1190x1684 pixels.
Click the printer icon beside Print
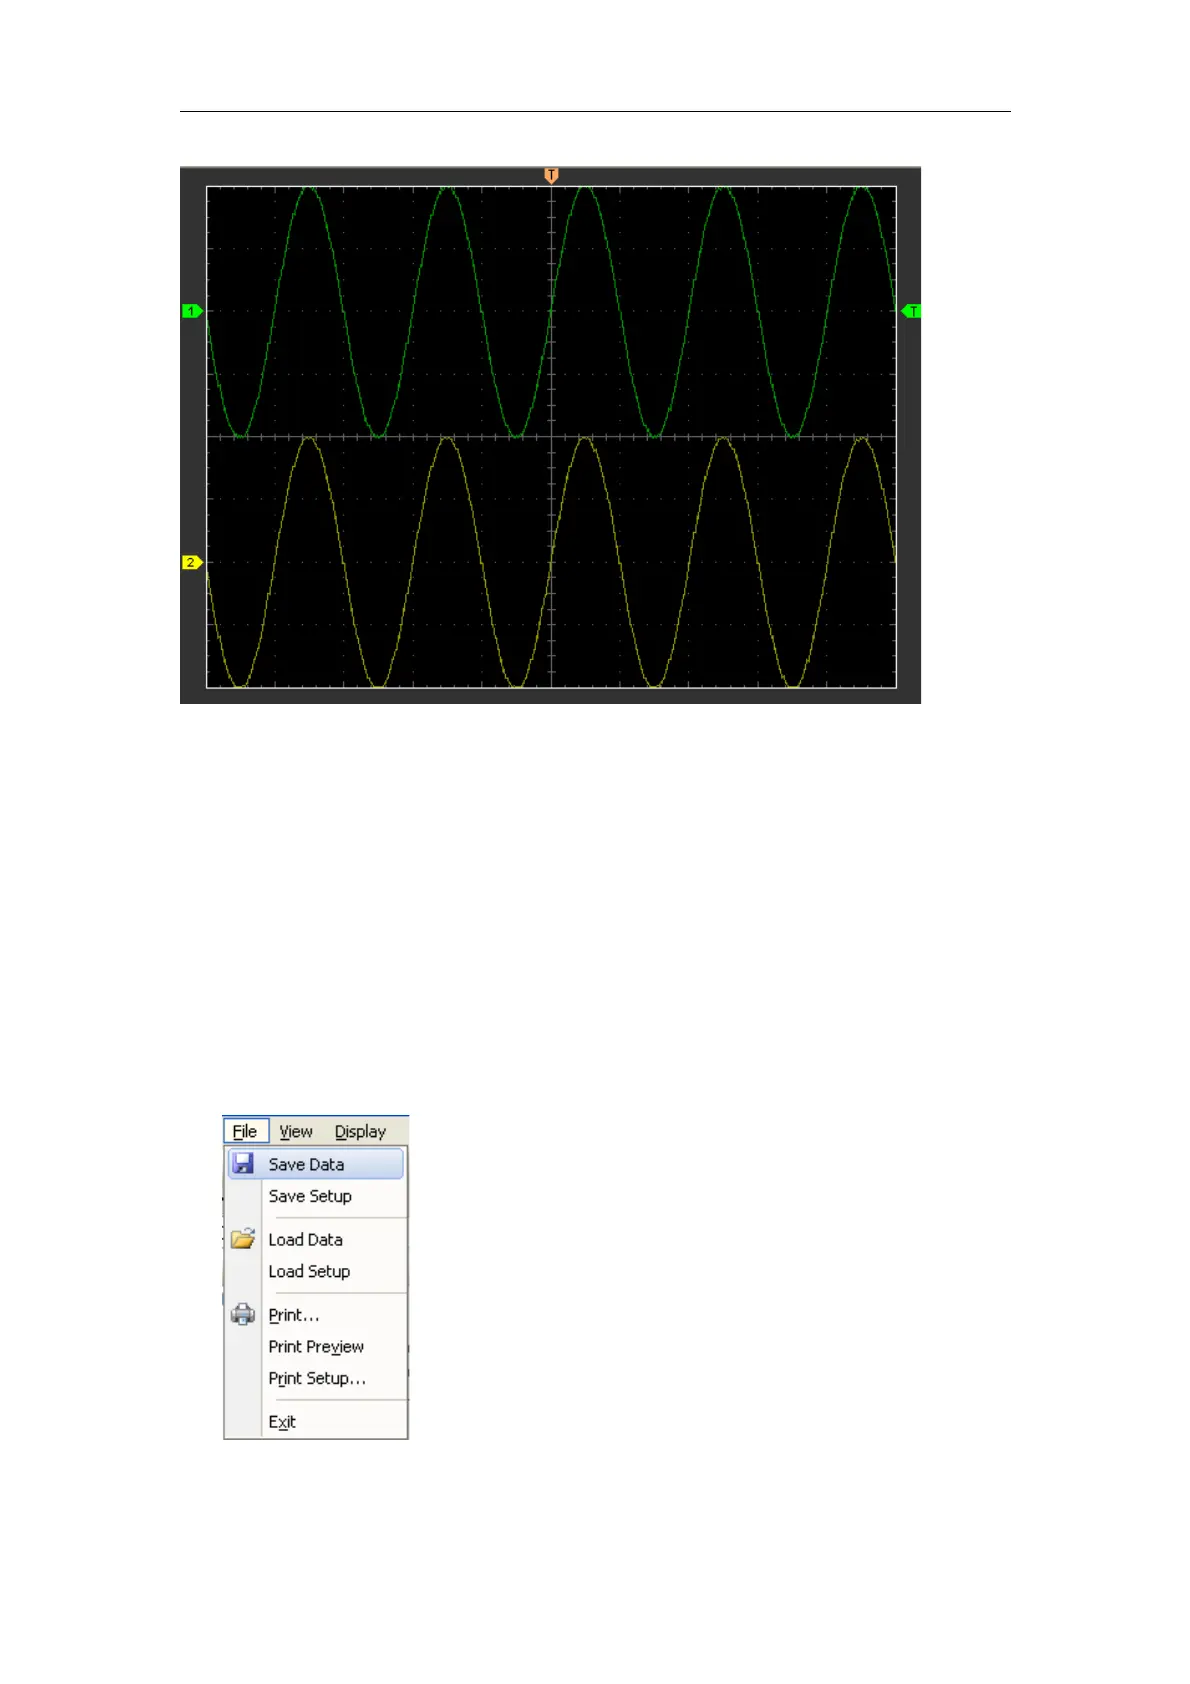coord(243,1315)
